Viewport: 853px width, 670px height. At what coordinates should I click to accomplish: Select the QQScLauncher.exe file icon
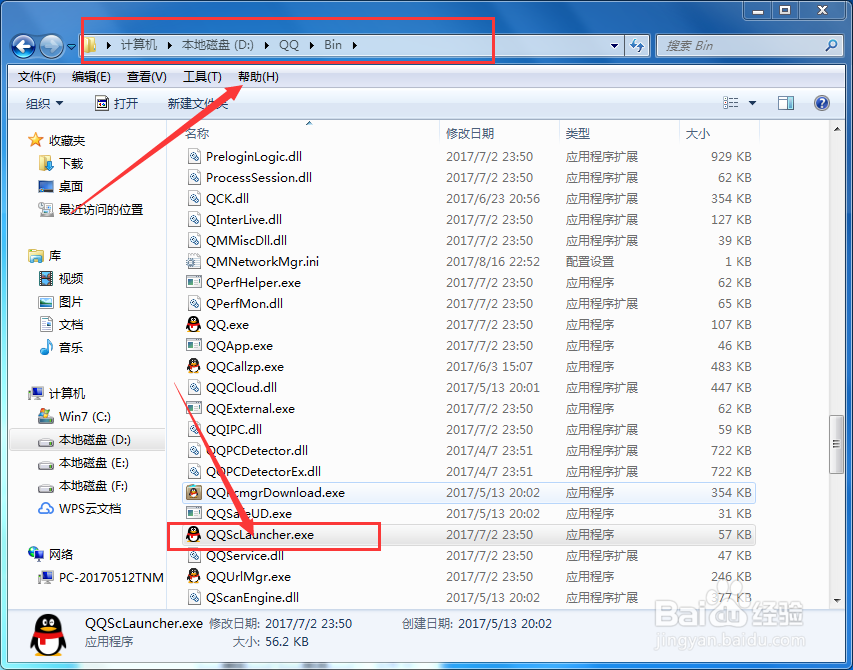[x=193, y=535]
